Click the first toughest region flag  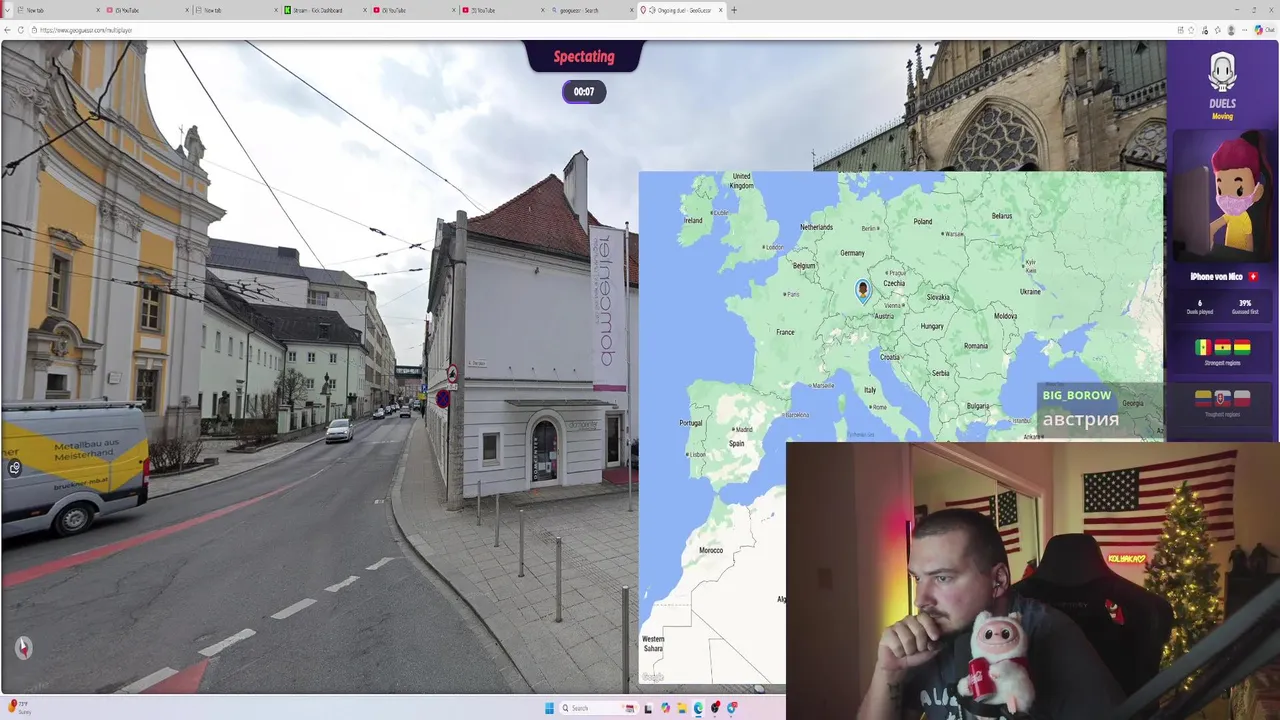[1204, 398]
